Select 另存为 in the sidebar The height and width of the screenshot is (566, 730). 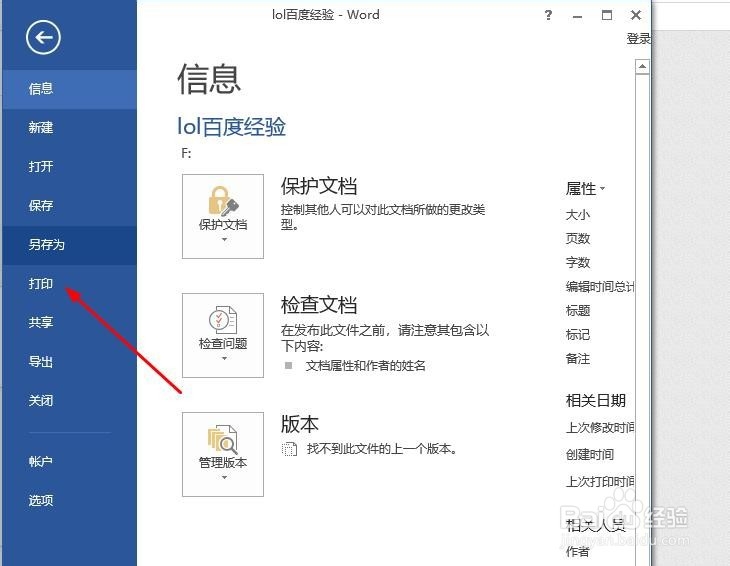coord(69,245)
